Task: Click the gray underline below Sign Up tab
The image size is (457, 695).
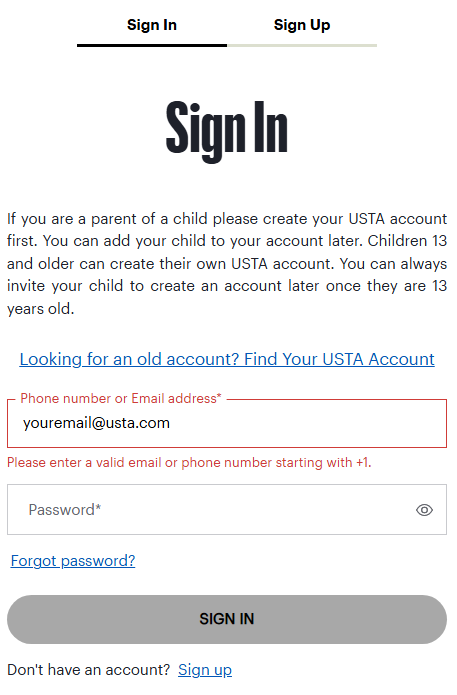Action: pos(302,45)
